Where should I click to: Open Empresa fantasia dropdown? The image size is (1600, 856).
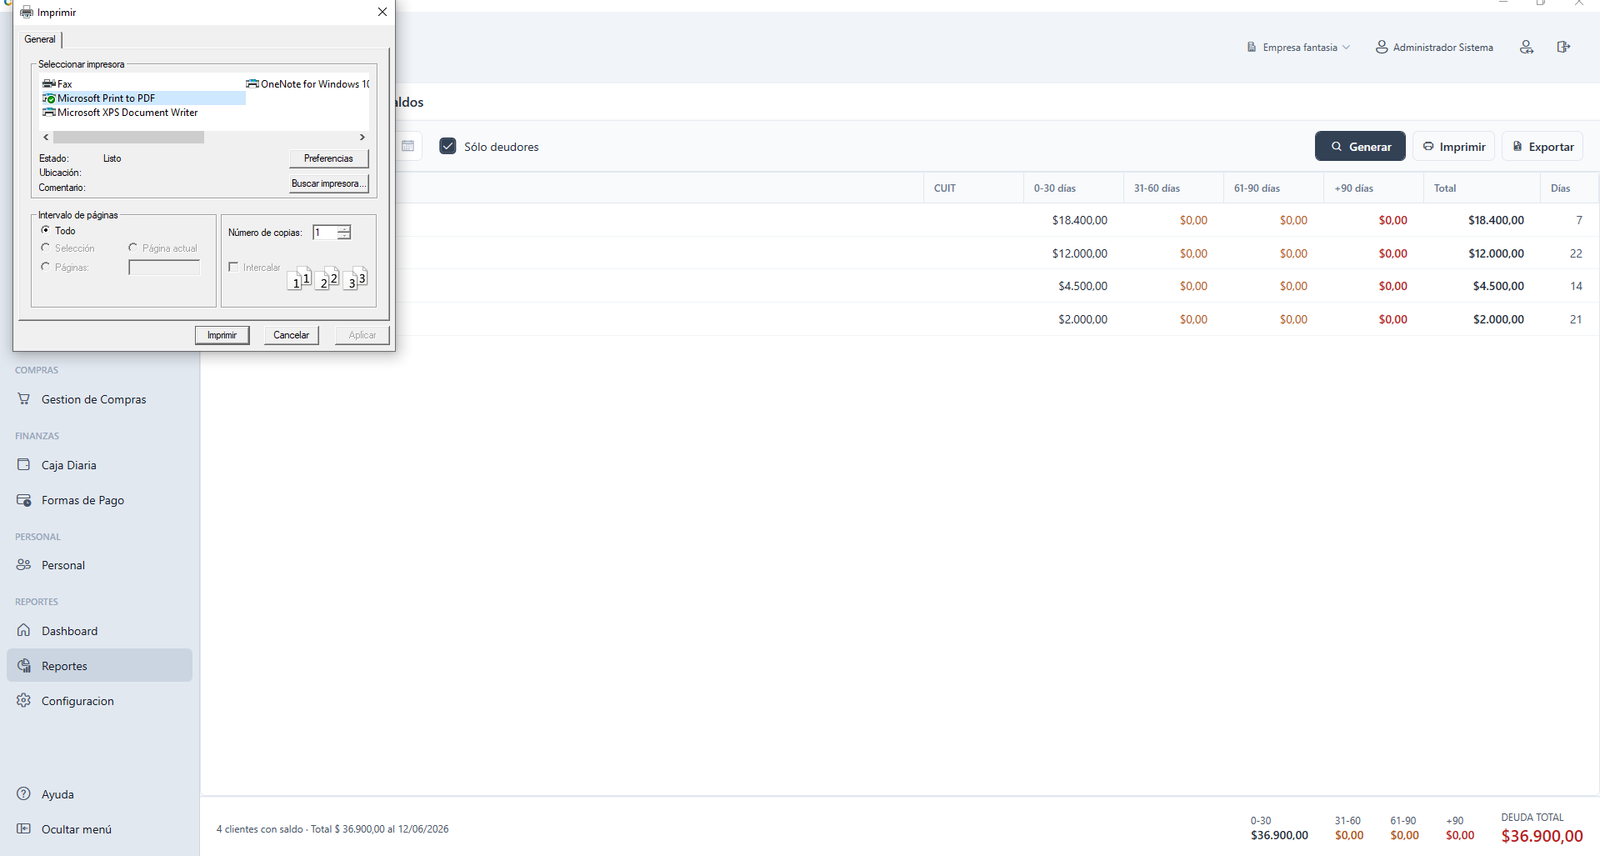(1299, 47)
